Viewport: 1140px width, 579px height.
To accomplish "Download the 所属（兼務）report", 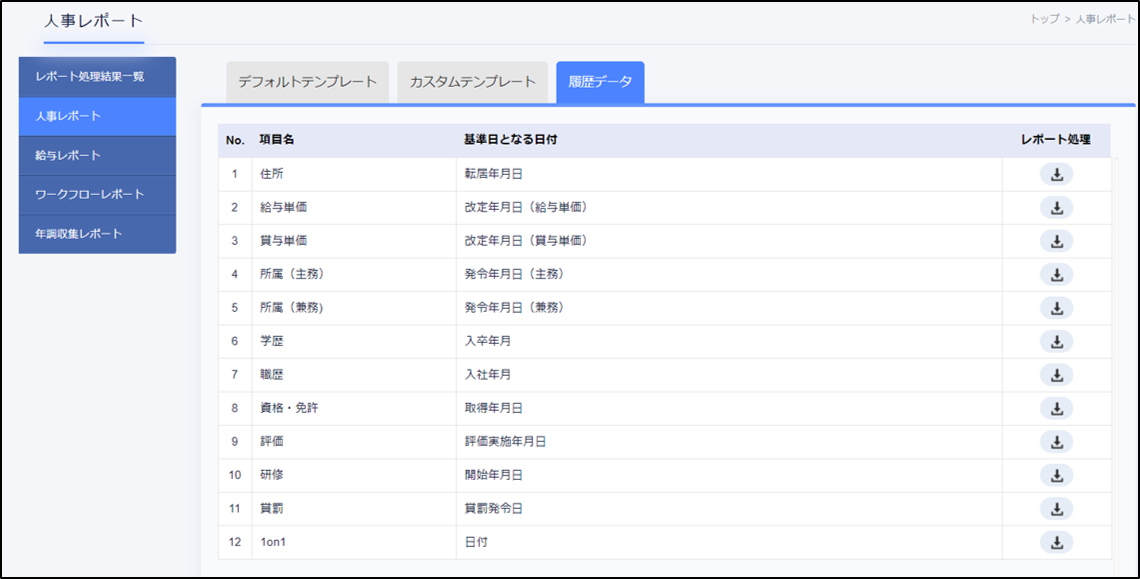I will tap(1056, 308).
